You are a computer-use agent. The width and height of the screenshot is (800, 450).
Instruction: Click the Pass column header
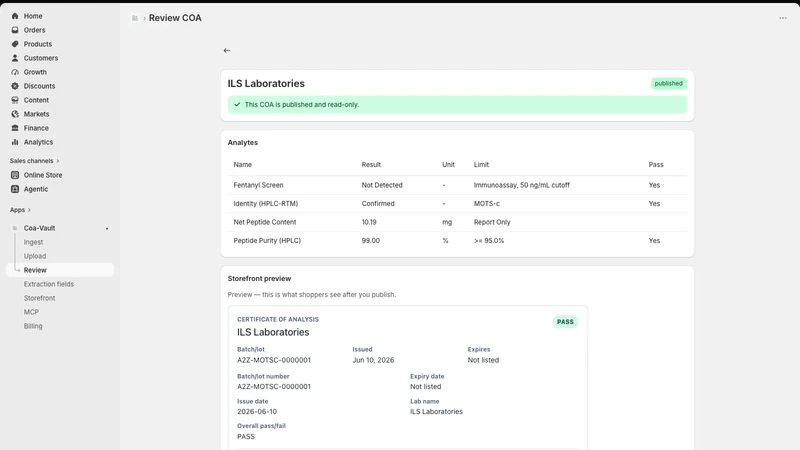[x=656, y=165]
